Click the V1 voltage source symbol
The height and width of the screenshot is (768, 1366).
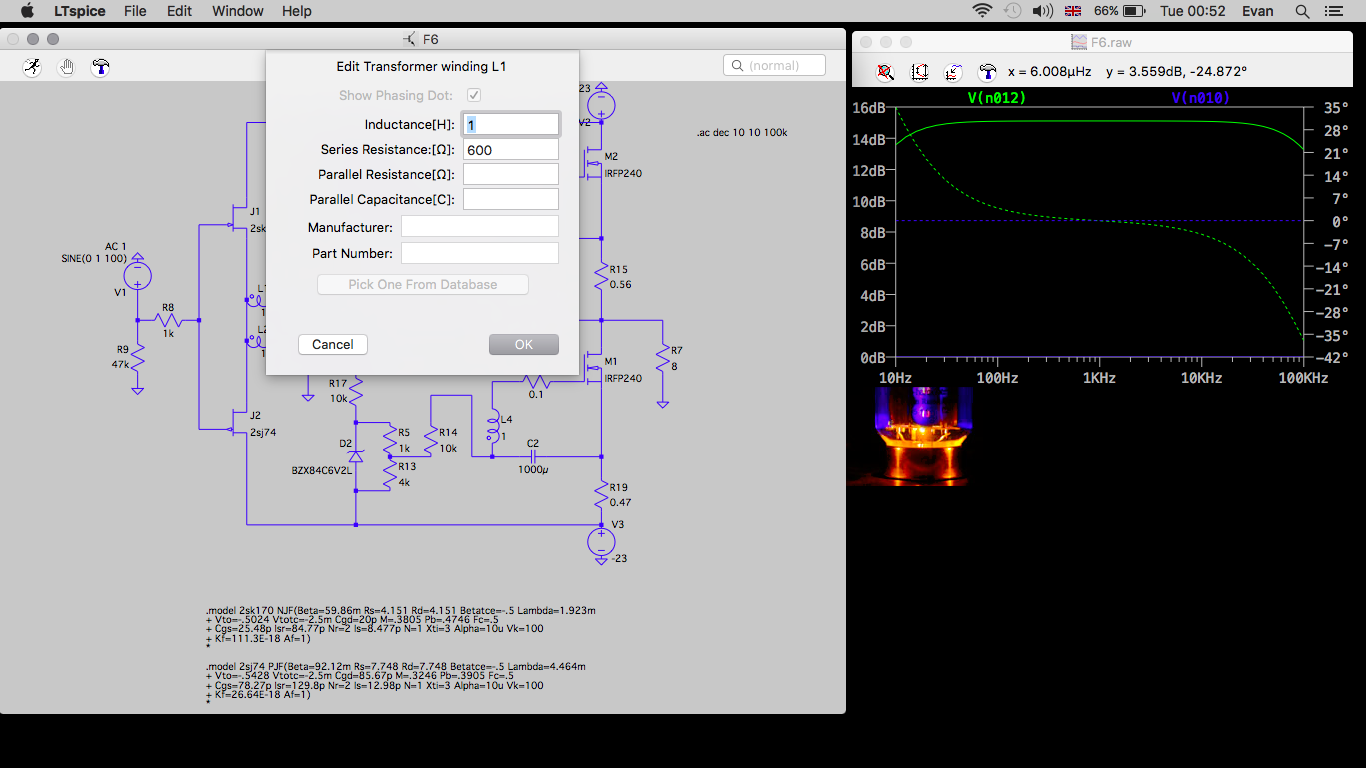[137, 274]
